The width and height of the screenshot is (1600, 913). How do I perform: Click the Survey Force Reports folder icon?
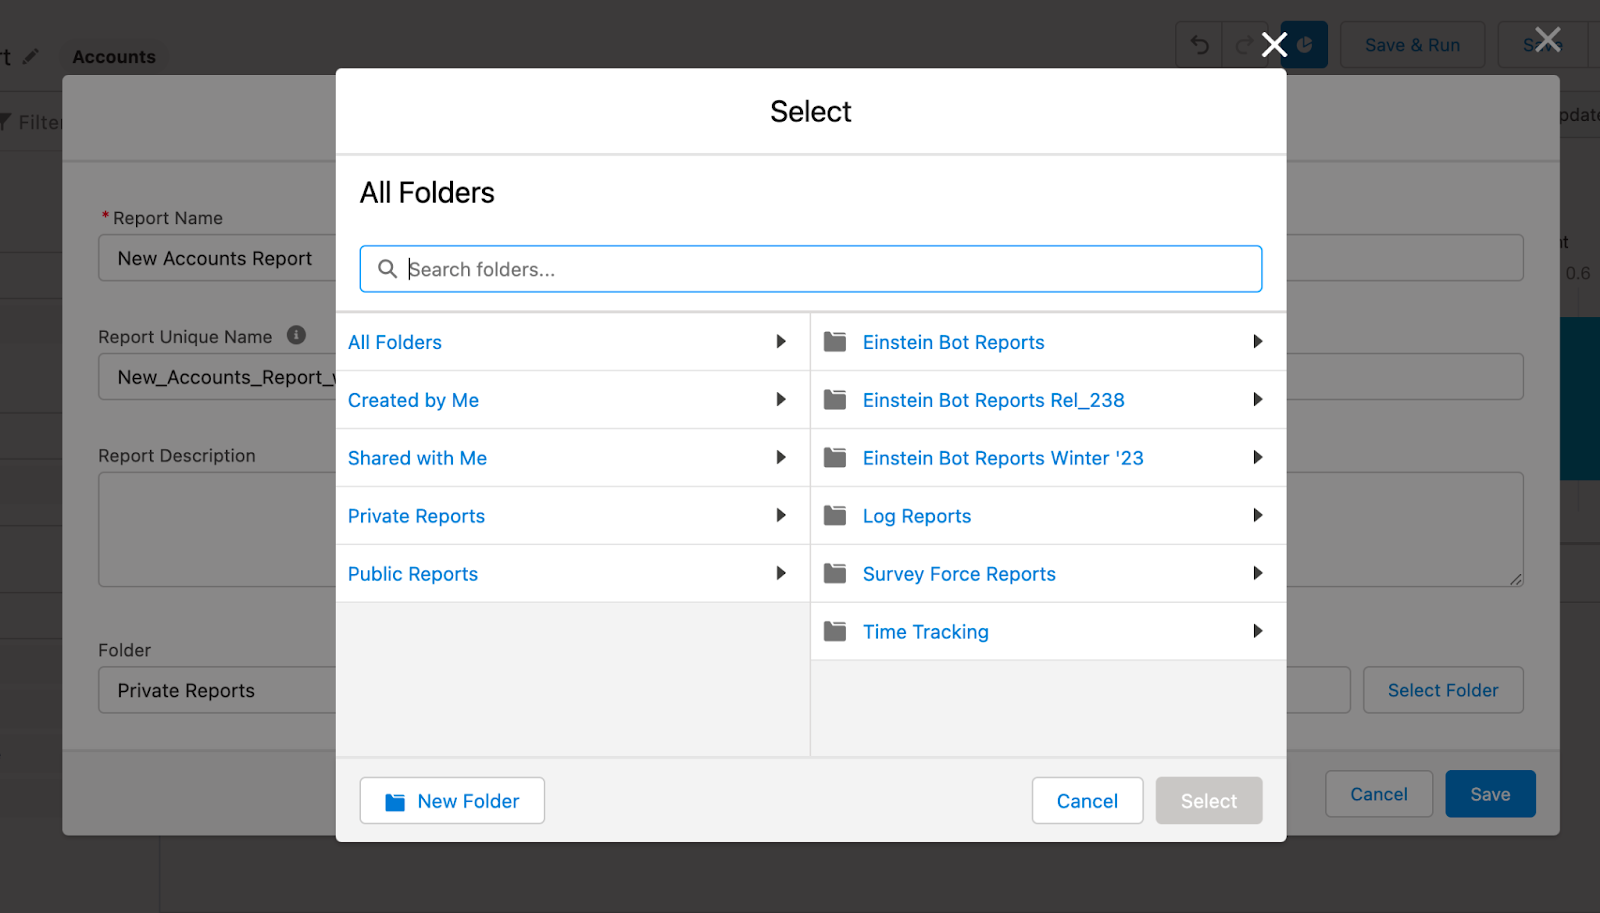pos(835,574)
